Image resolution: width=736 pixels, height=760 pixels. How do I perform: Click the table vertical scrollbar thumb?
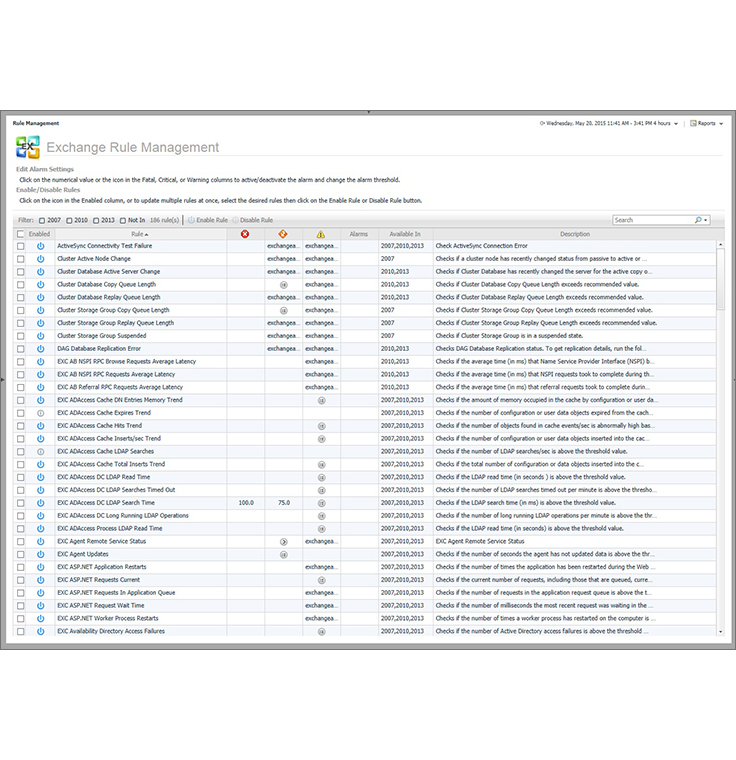tap(720, 280)
